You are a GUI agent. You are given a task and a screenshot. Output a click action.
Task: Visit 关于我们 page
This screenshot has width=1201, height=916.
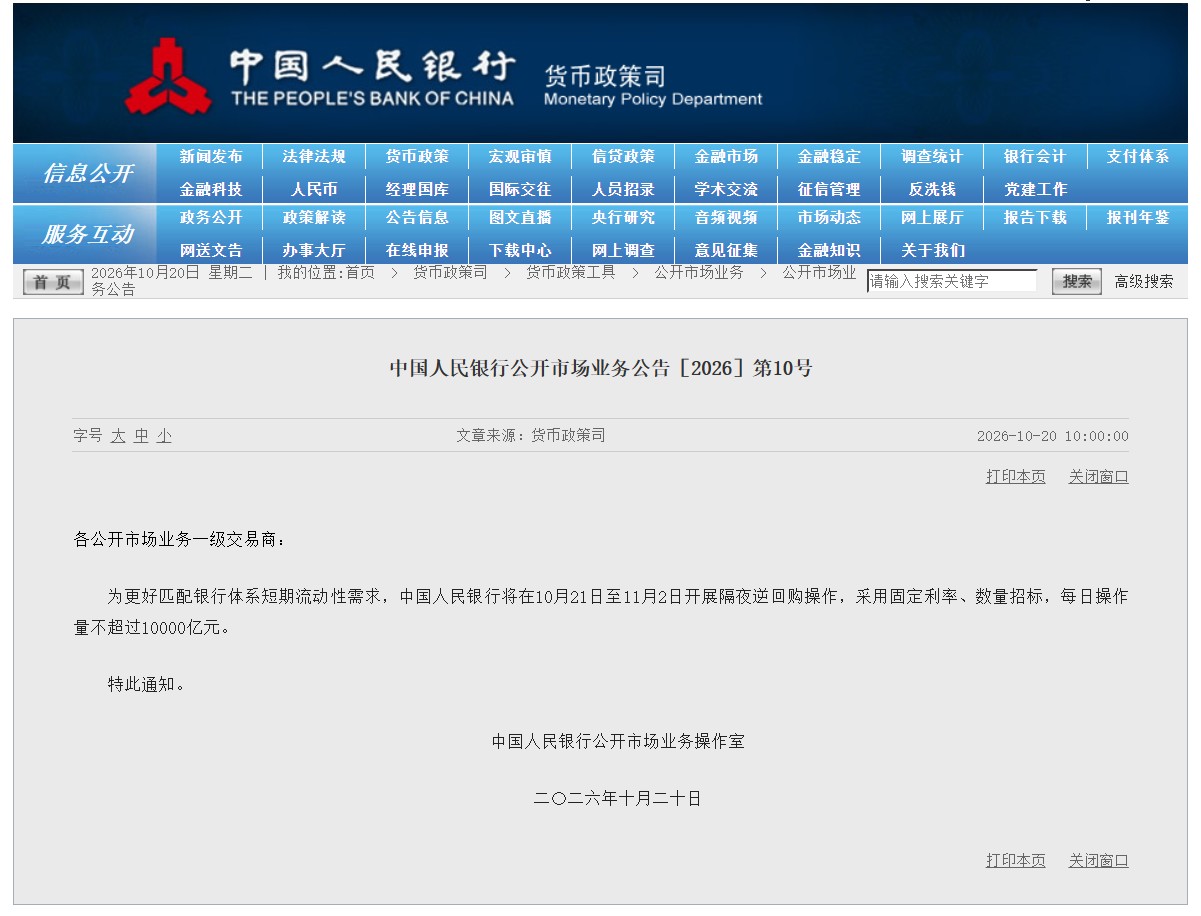[932, 250]
